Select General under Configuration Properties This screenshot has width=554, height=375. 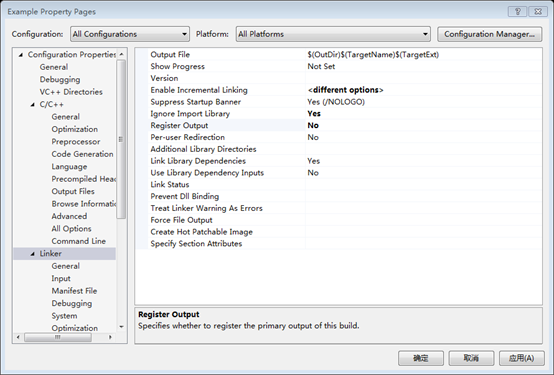pos(54,67)
